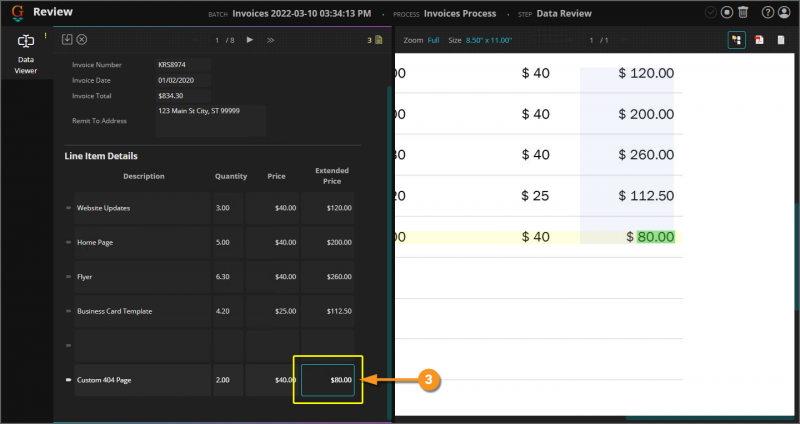Viewport: 800px width, 424px height.
Task: Click the price cell $25.00
Action: pyautogui.click(x=272, y=311)
